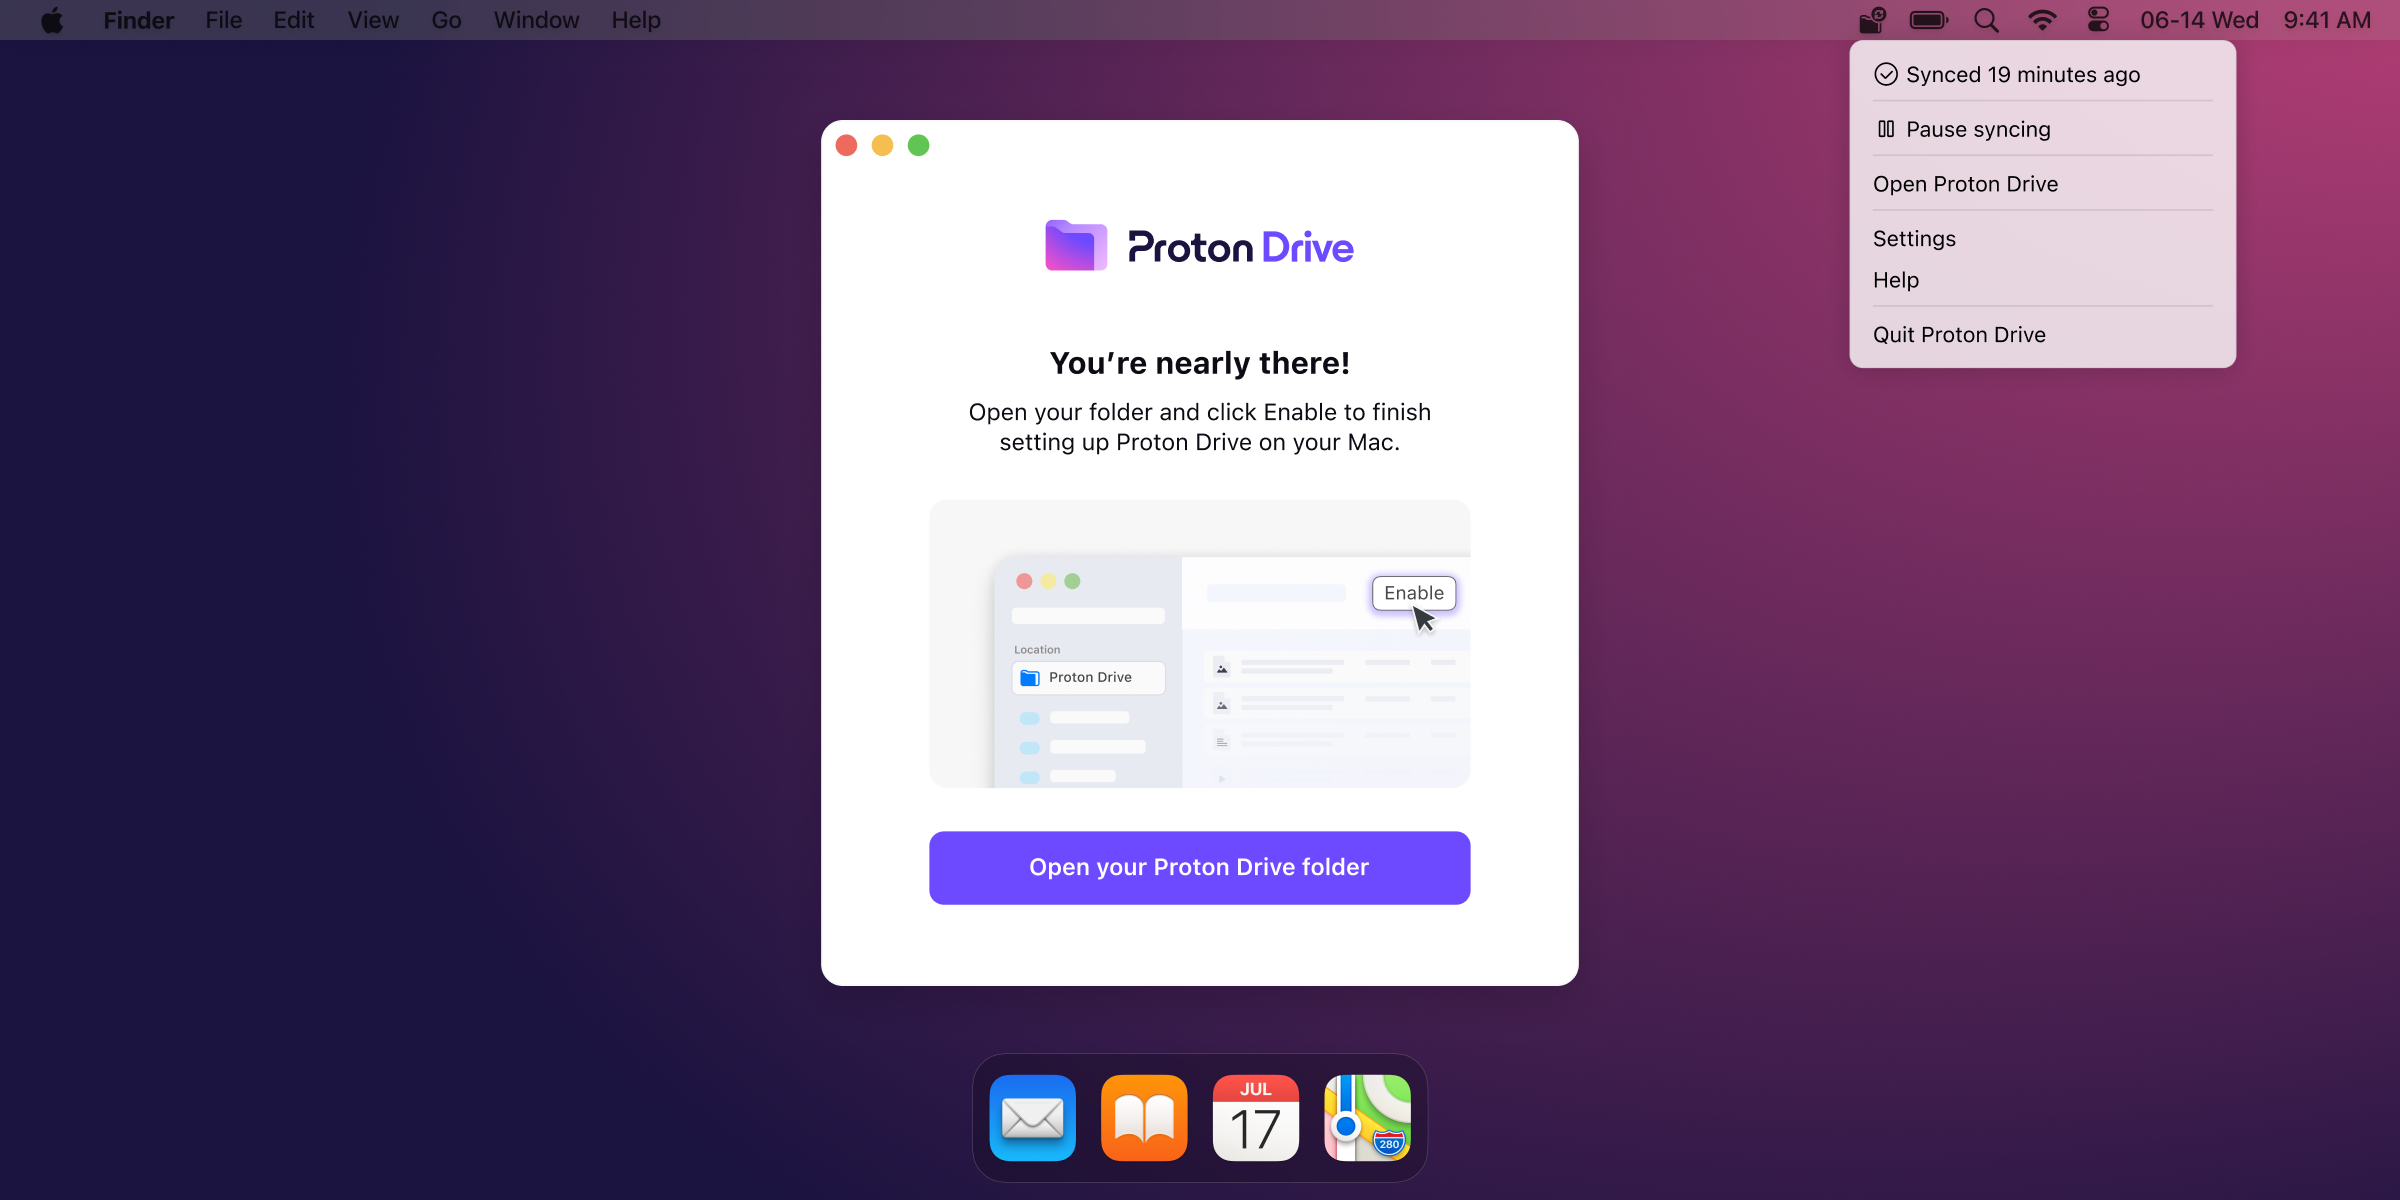2400x1200 pixels.
Task: Open Proton Drive from dropdown menu
Action: pyautogui.click(x=1965, y=182)
